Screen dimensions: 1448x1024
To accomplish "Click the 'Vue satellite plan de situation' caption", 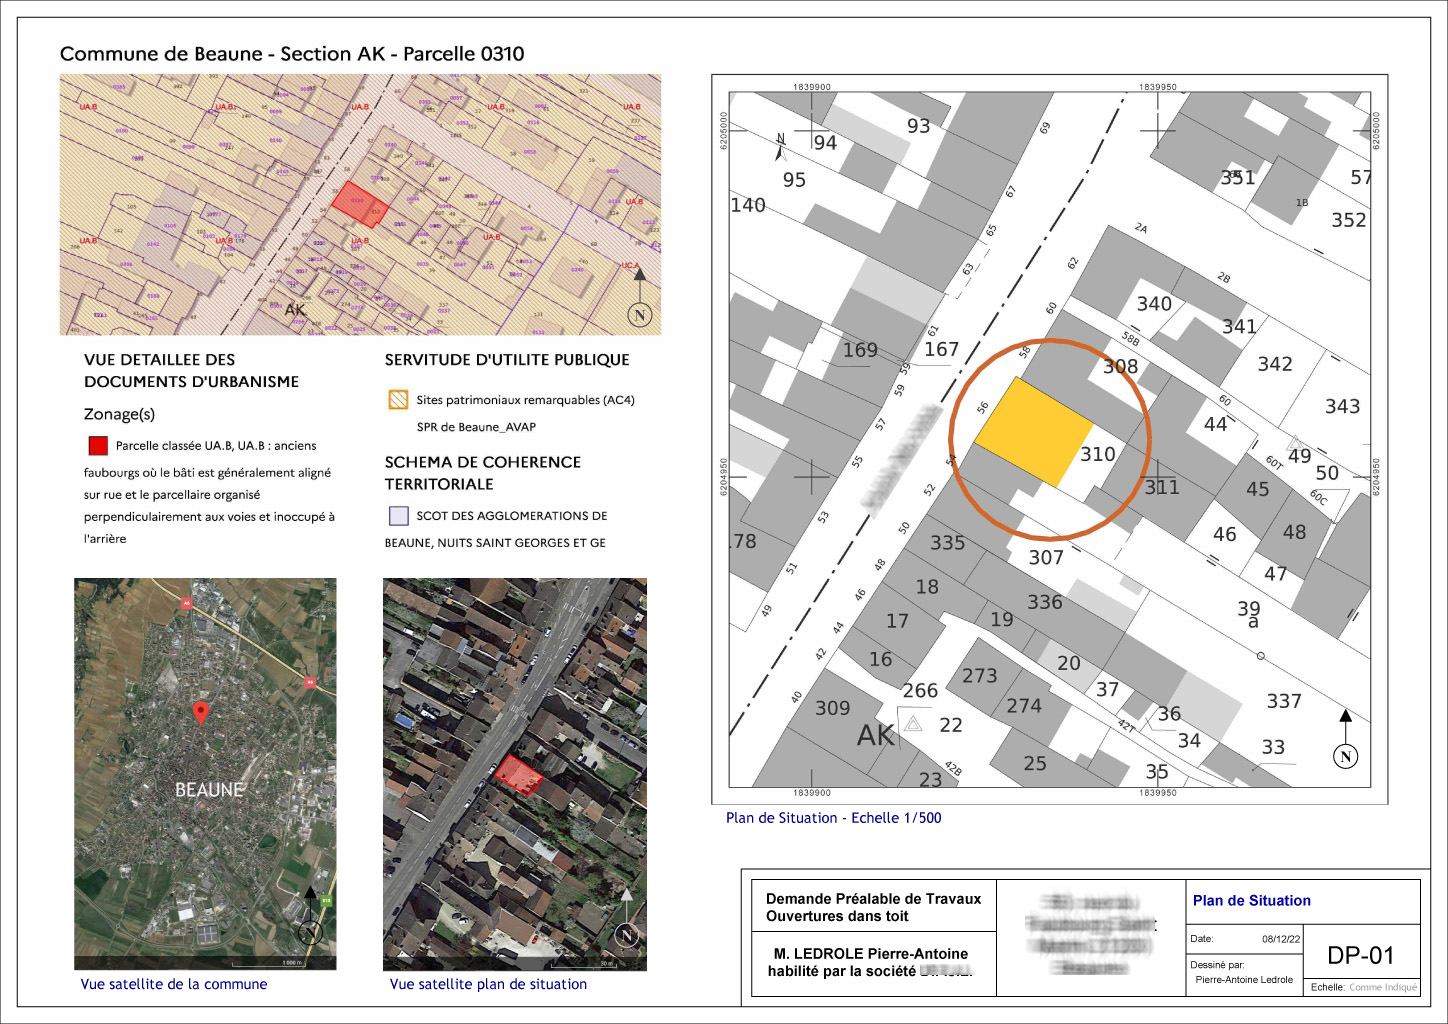I will (488, 984).
